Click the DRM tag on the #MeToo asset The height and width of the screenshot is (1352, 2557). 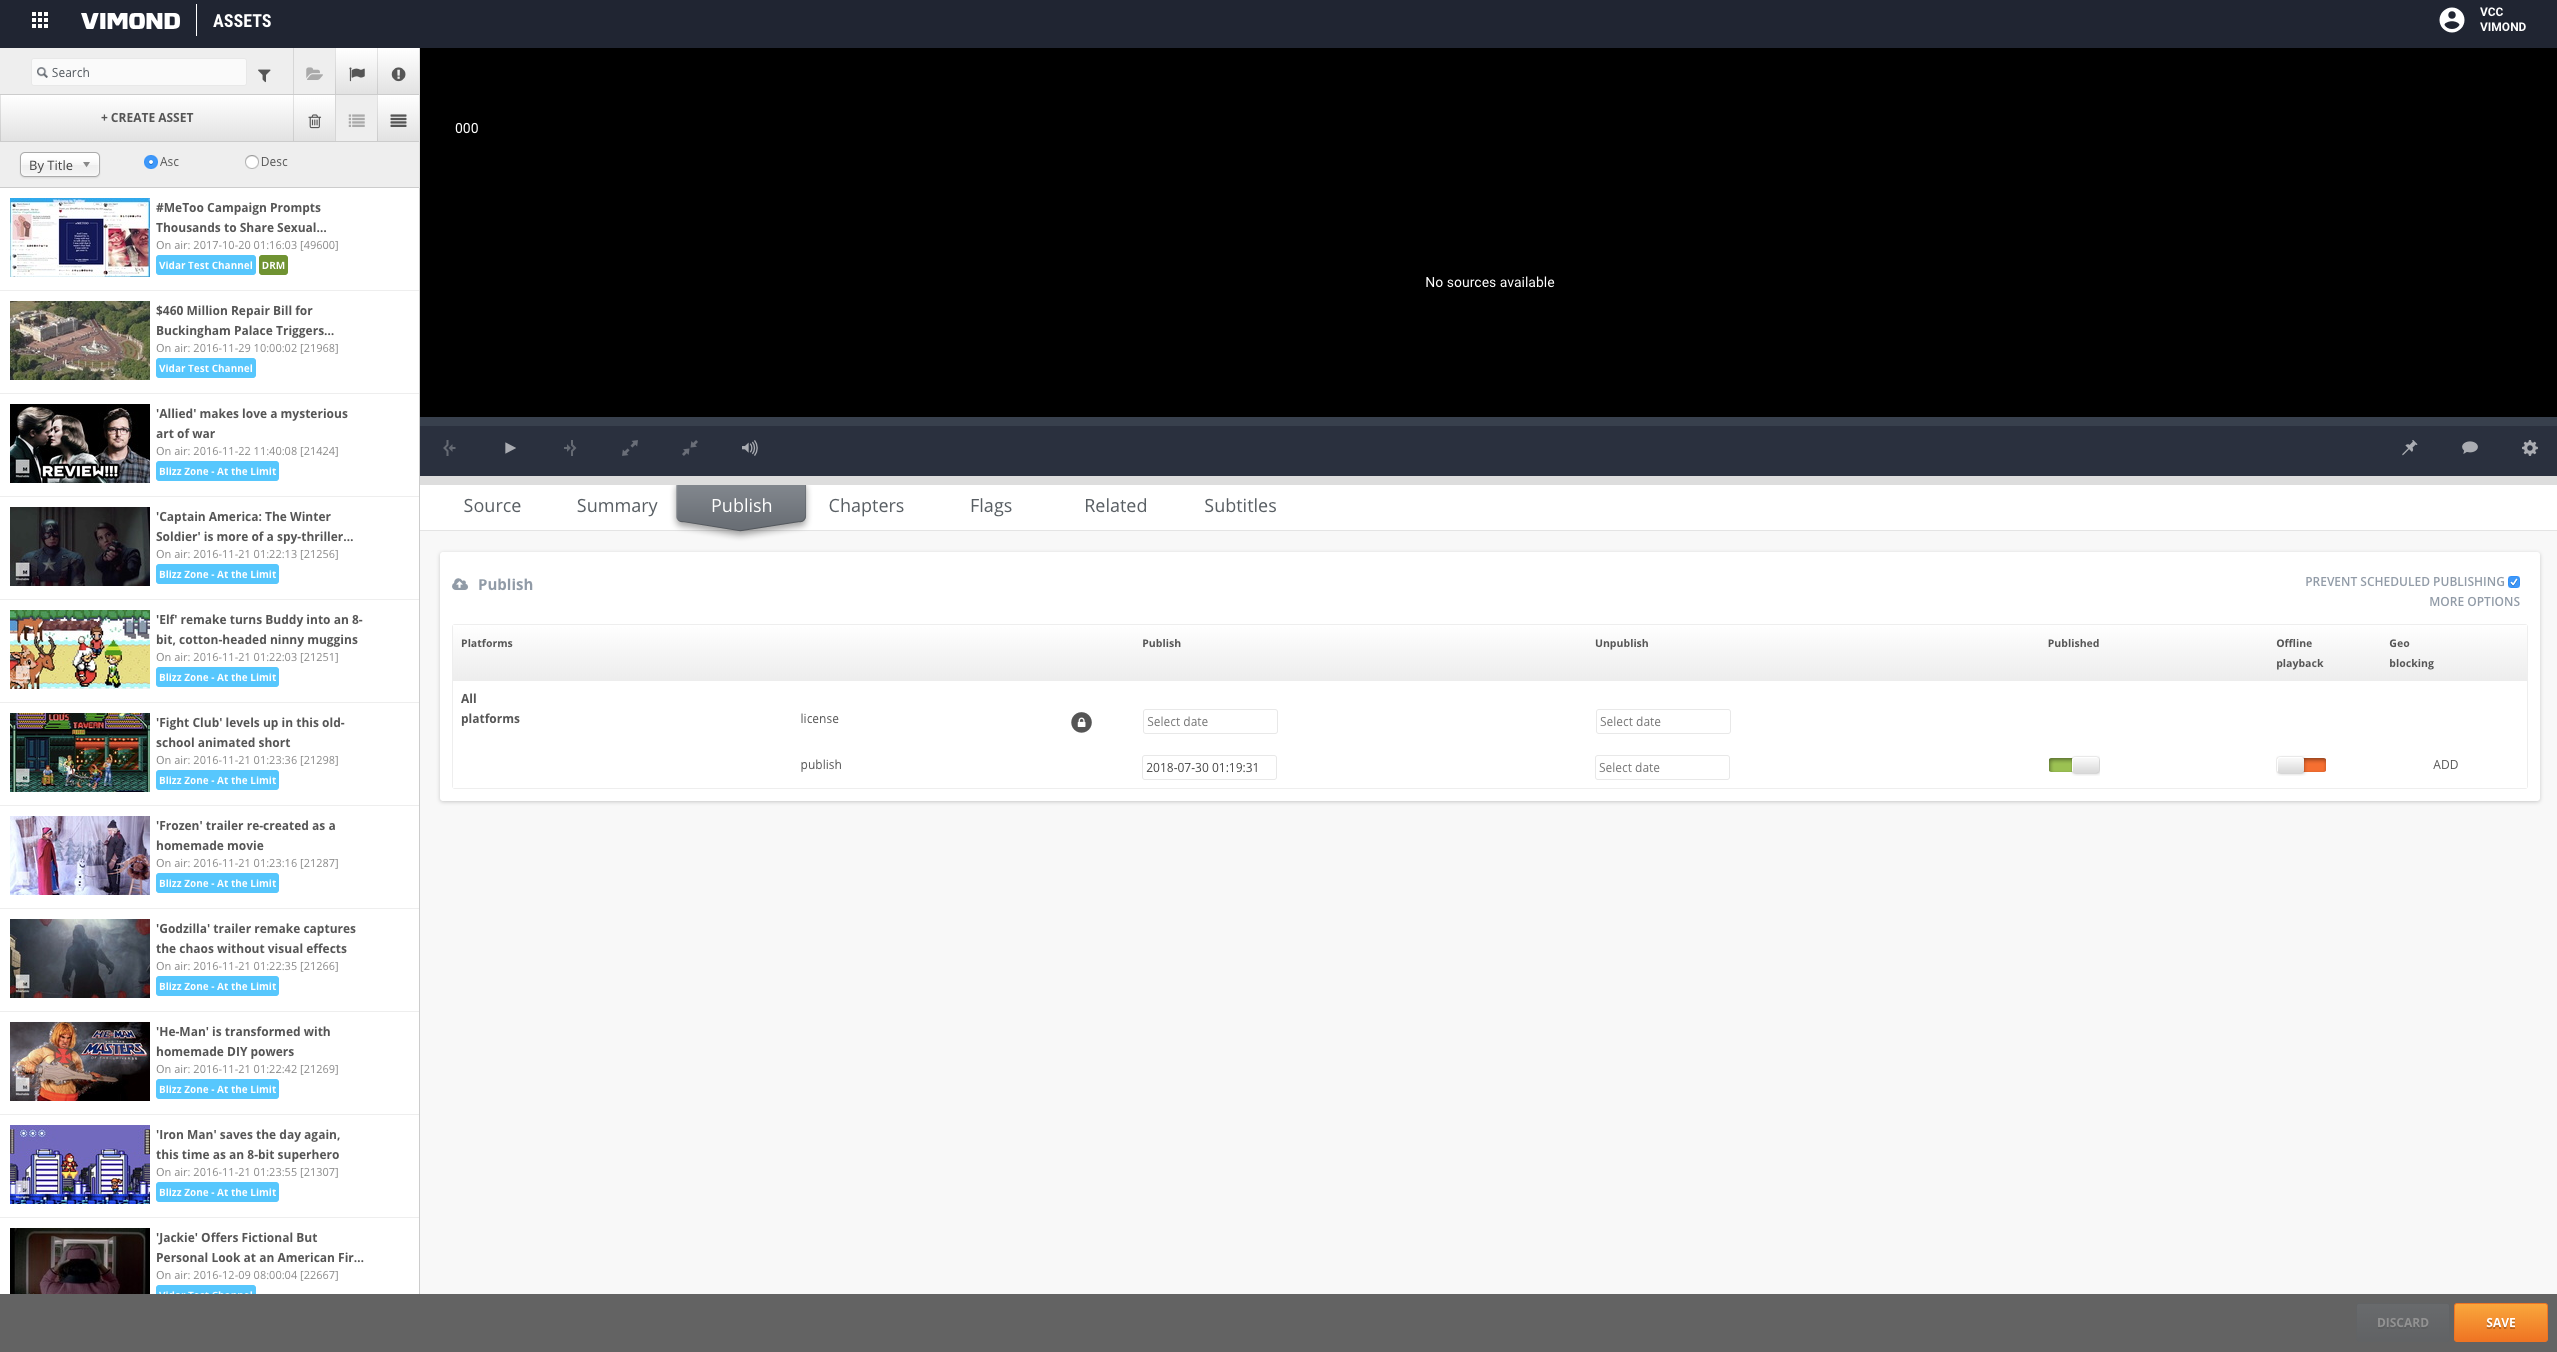click(x=273, y=266)
